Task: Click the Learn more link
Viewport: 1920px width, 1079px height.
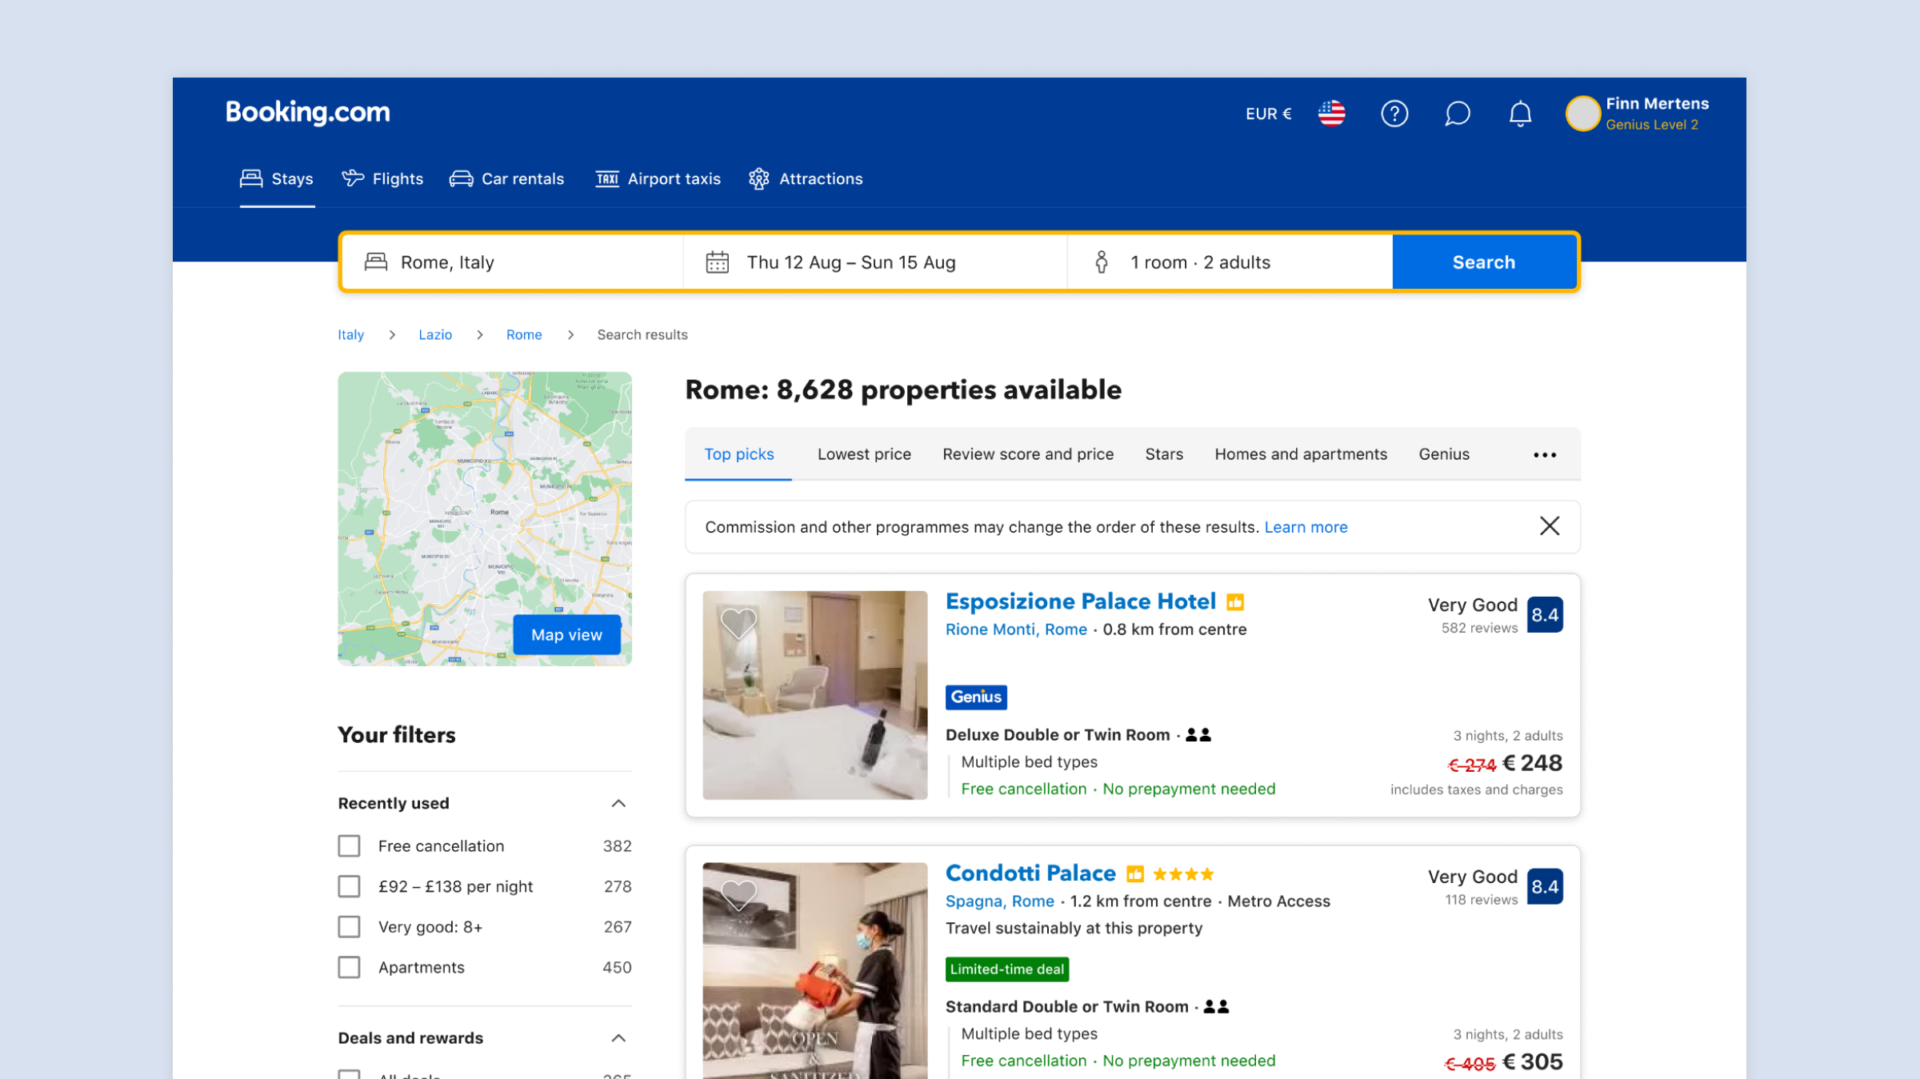Action: click(1306, 527)
